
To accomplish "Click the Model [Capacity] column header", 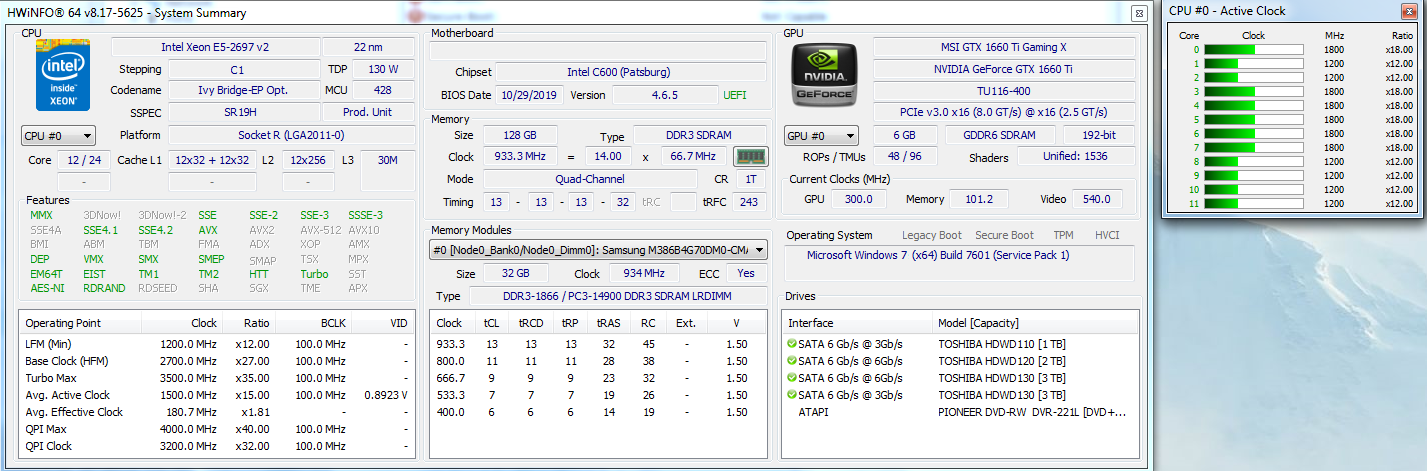I will [1035, 323].
